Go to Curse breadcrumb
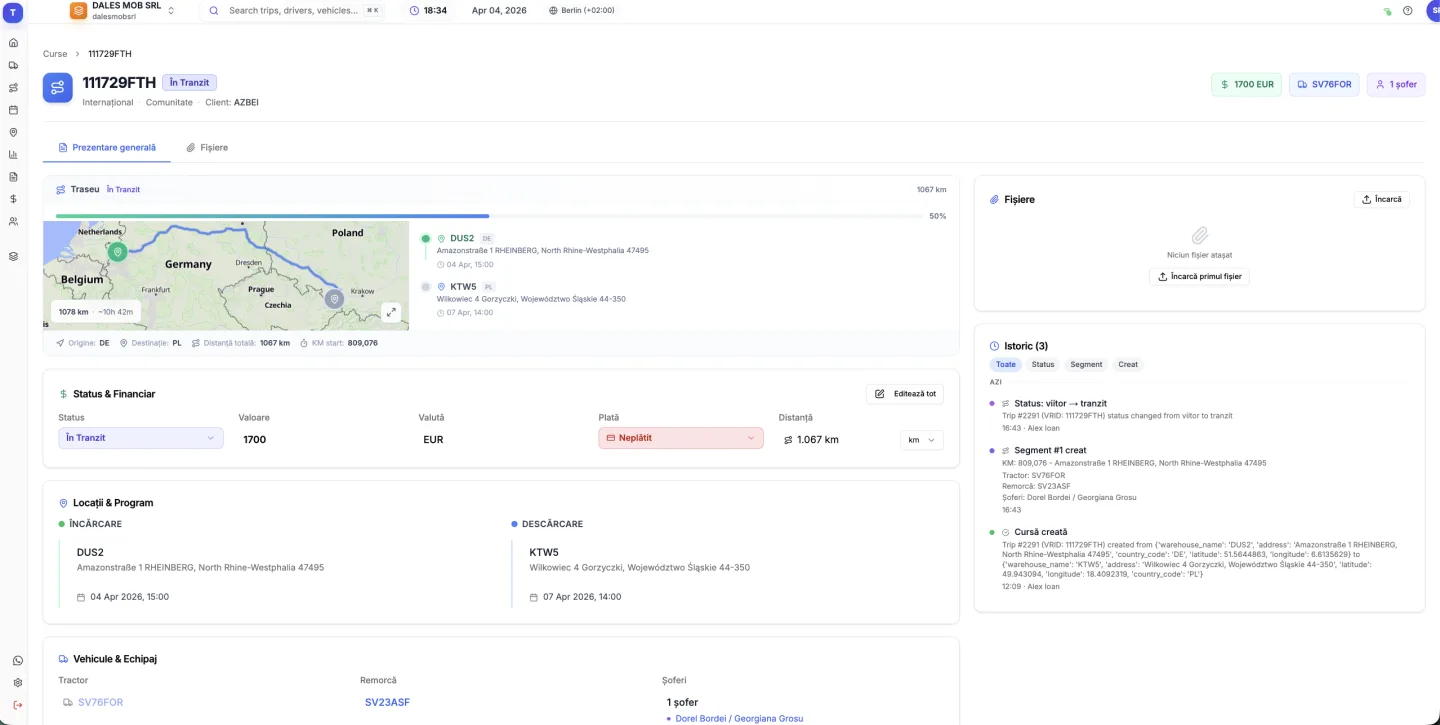The height and width of the screenshot is (725, 1440). [55, 54]
